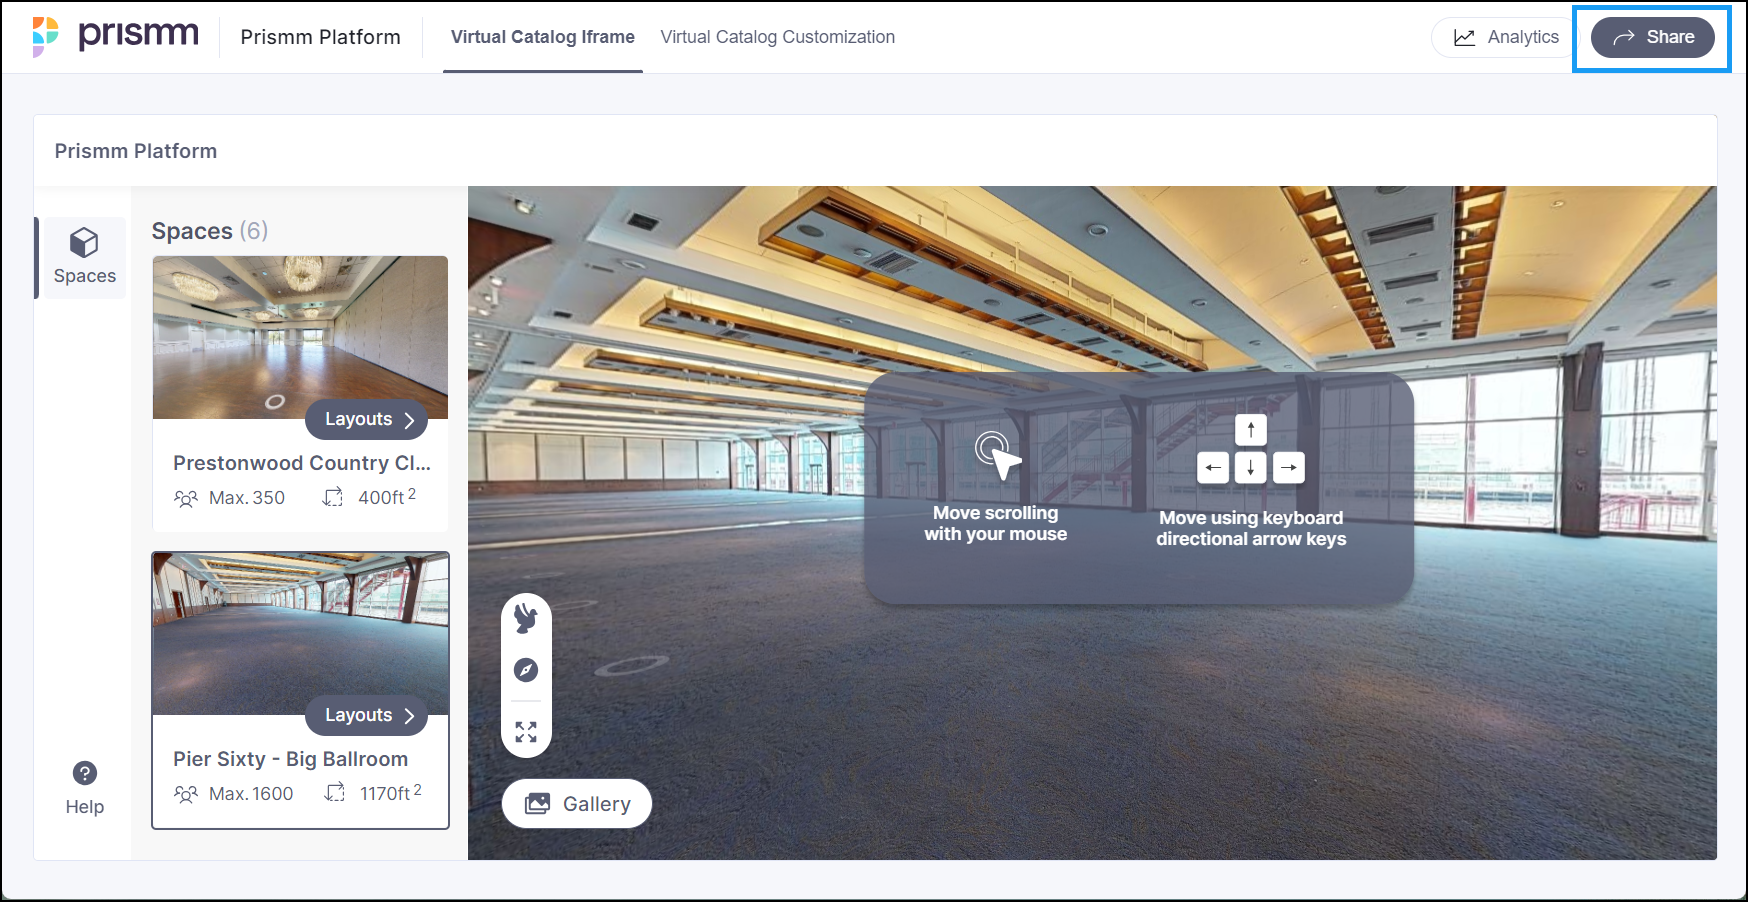Click the down arrow key icon
1748x902 pixels.
(1251, 467)
